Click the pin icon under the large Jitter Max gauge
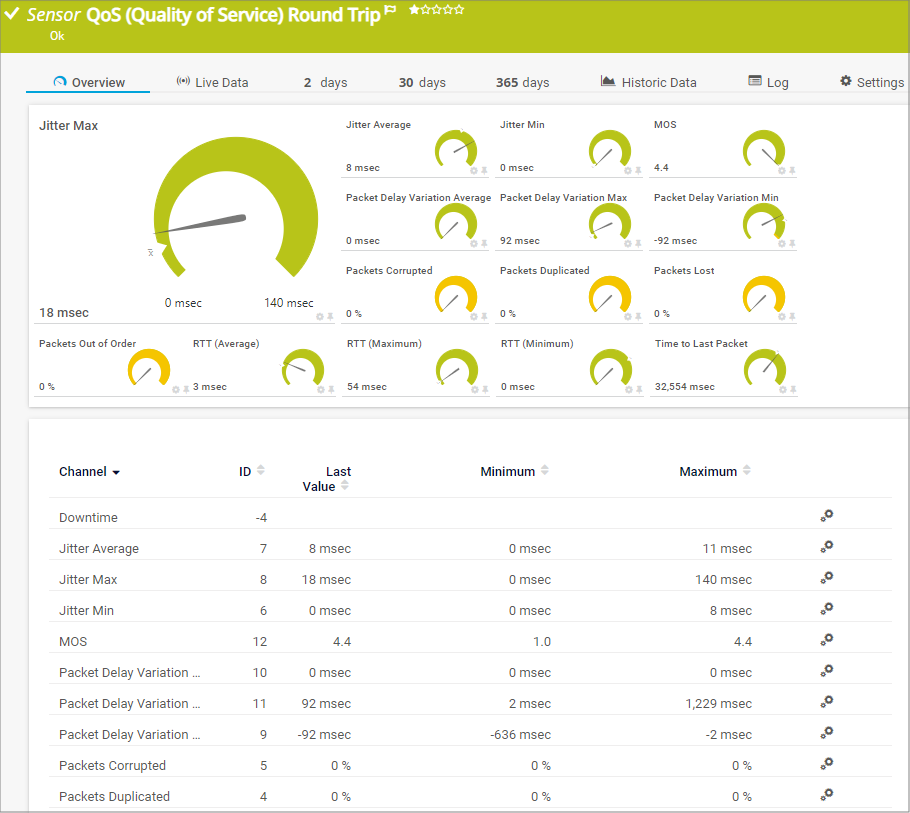Screen dimensions: 910x813 pyautogui.click(x=330, y=317)
